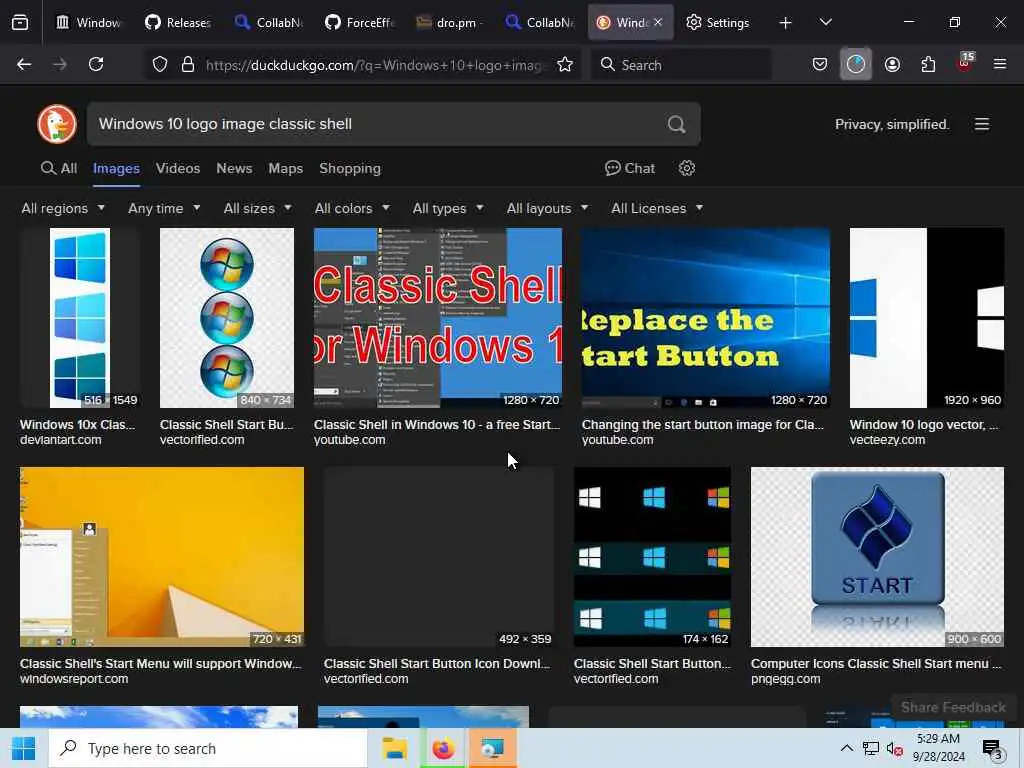Open the Extensions puzzle icon
1024x768 pixels.
928,64
